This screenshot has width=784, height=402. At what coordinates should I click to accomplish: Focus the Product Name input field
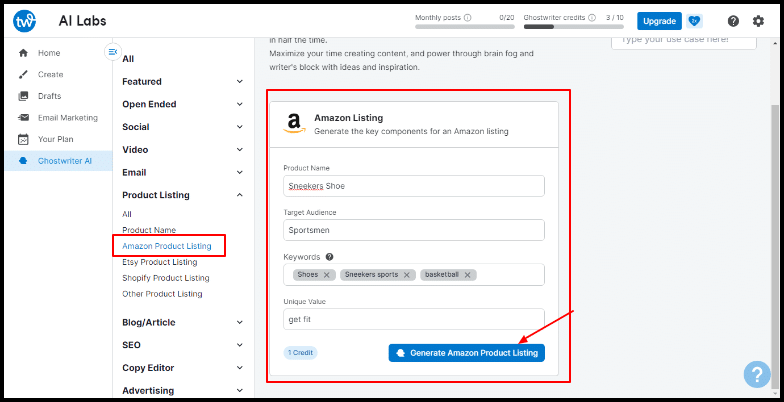(x=414, y=186)
